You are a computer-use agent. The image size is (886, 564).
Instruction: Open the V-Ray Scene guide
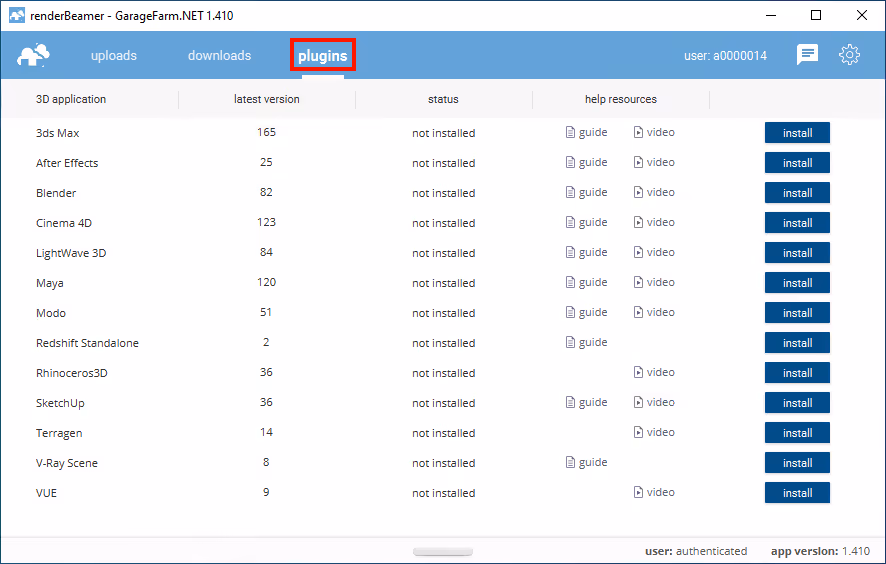coord(587,462)
